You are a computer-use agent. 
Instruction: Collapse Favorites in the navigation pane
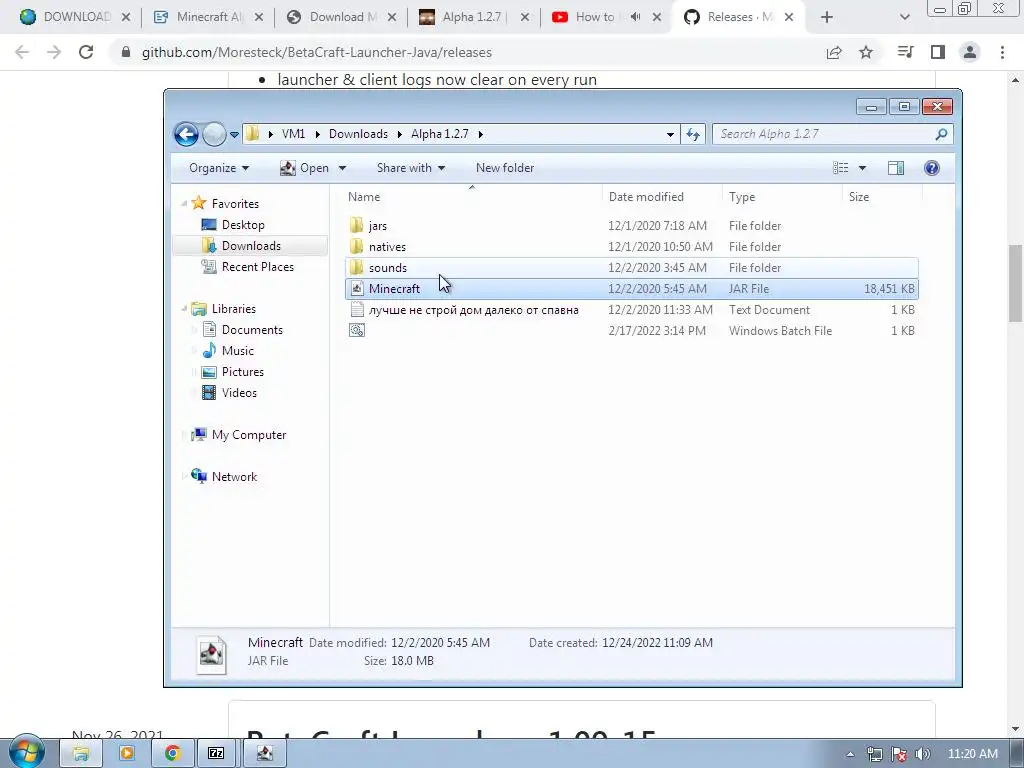[x=184, y=203]
